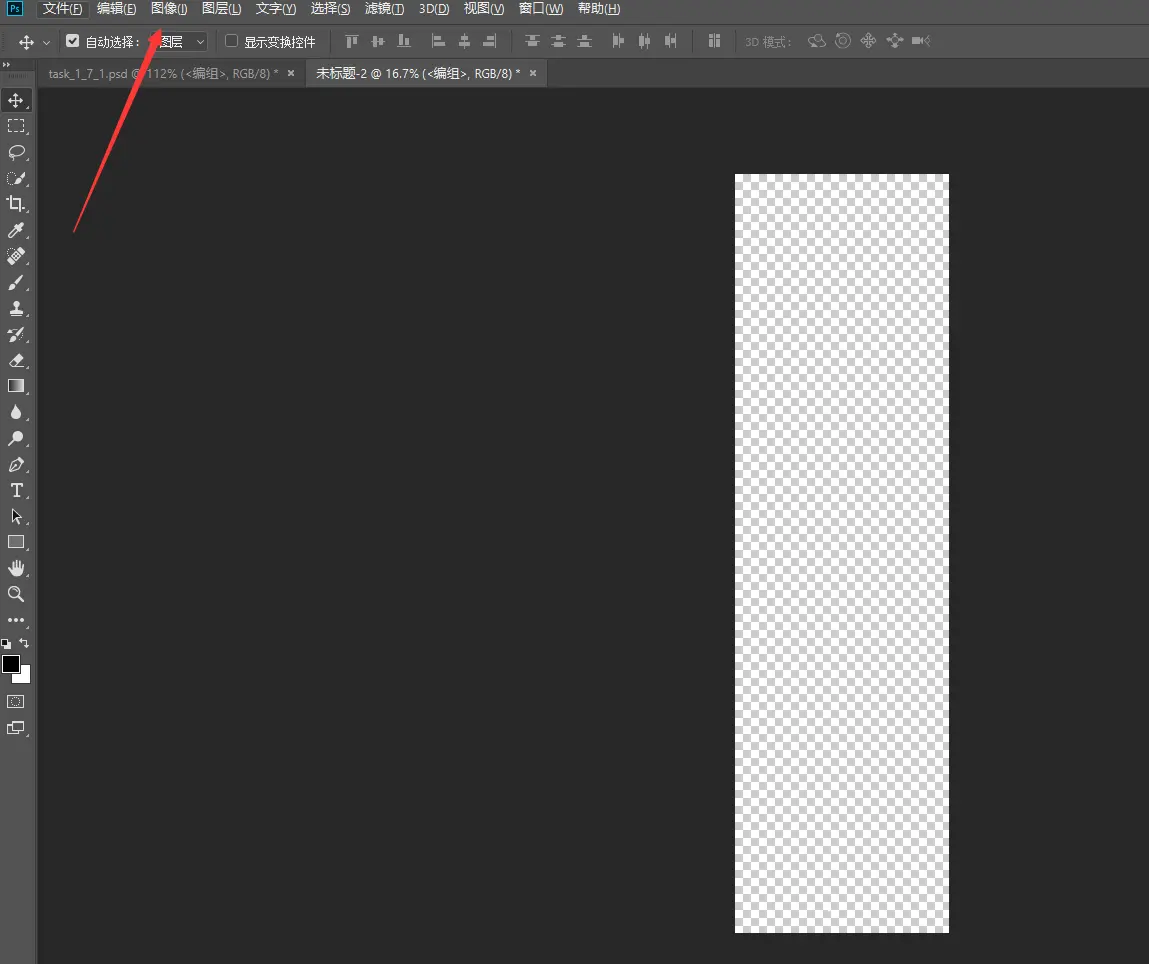The image size is (1149, 964).
Task: Distribute vertical centers in options bar
Action: click(x=558, y=41)
